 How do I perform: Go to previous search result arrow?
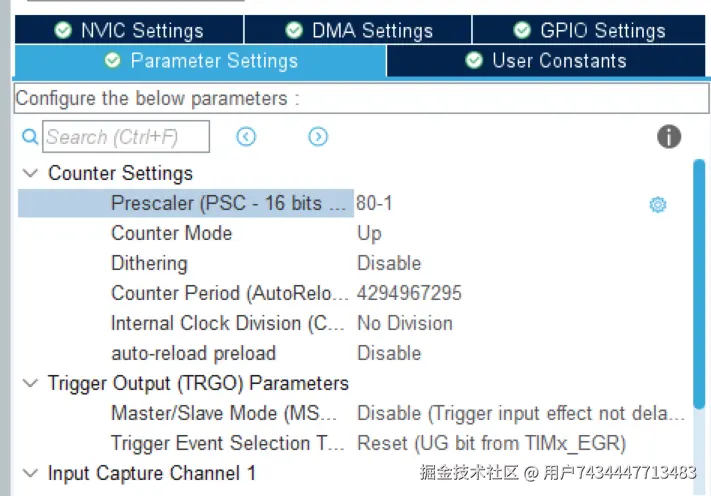coord(246,137)
